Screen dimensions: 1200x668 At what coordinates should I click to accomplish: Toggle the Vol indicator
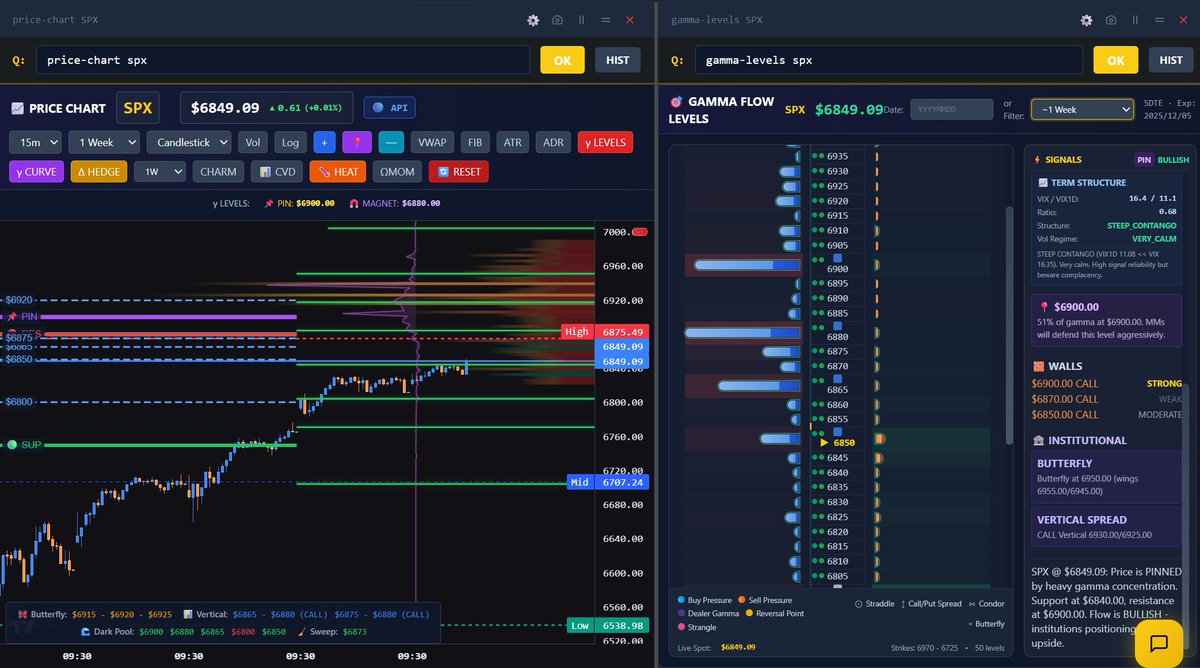(x=252, y=143)
